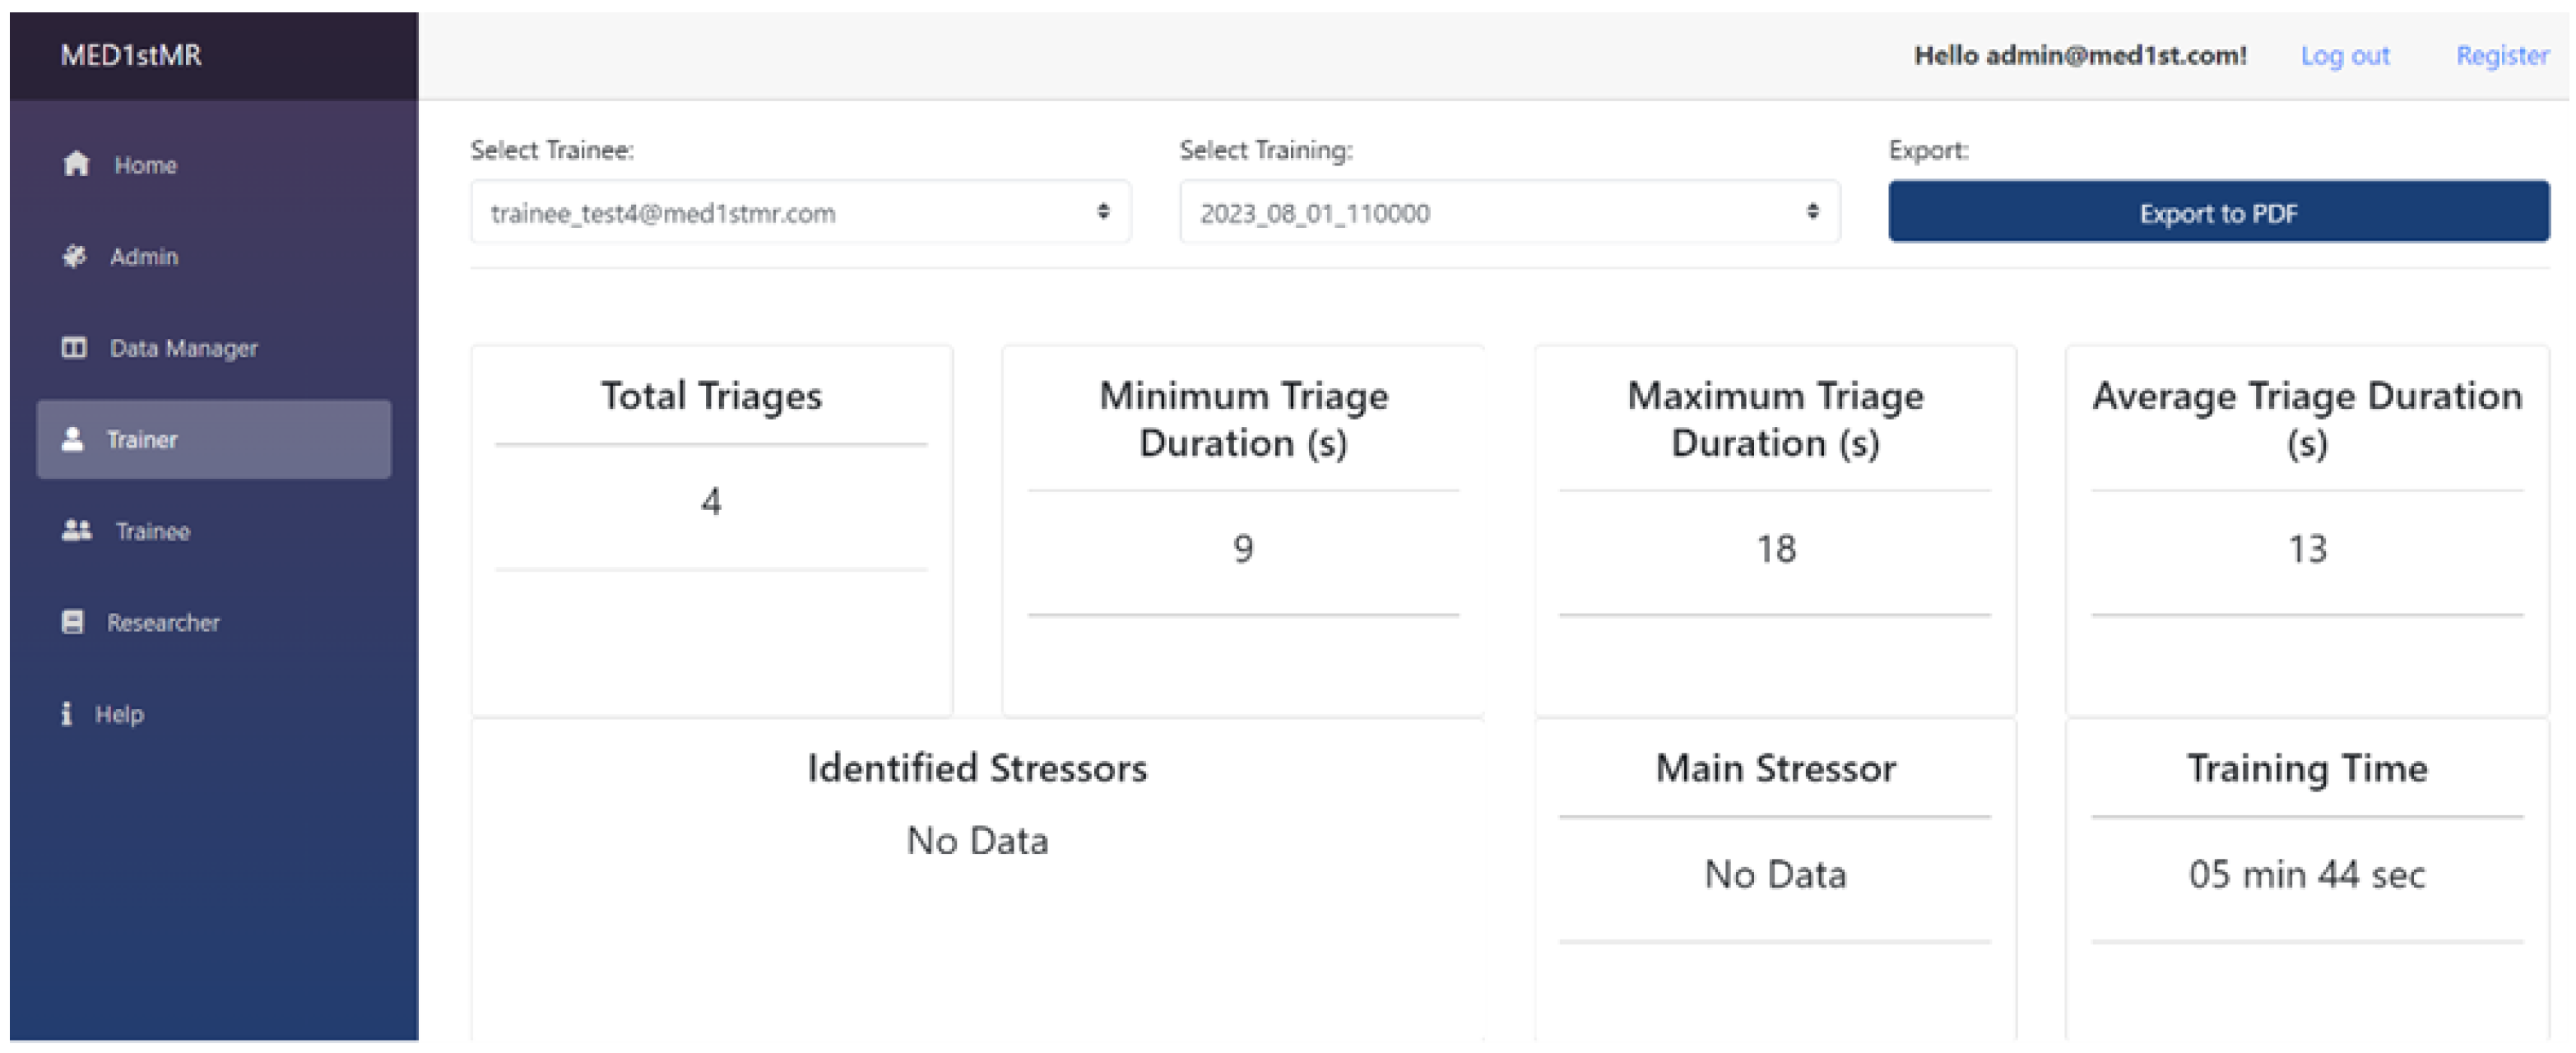This screenshot has height=1053, width=2576.
Task: Navigate to Researcher menu item
Action: (x=163, y=622)
